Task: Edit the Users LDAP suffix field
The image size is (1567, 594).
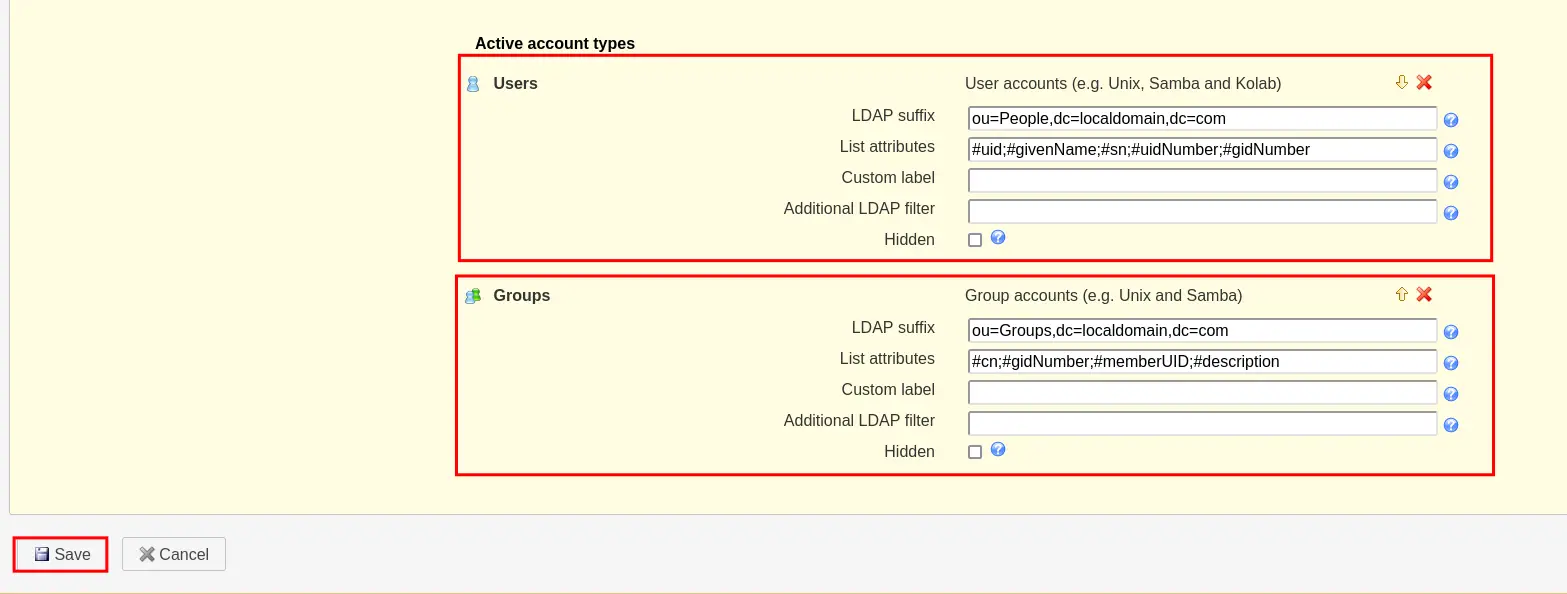Action: point(1203,119)
